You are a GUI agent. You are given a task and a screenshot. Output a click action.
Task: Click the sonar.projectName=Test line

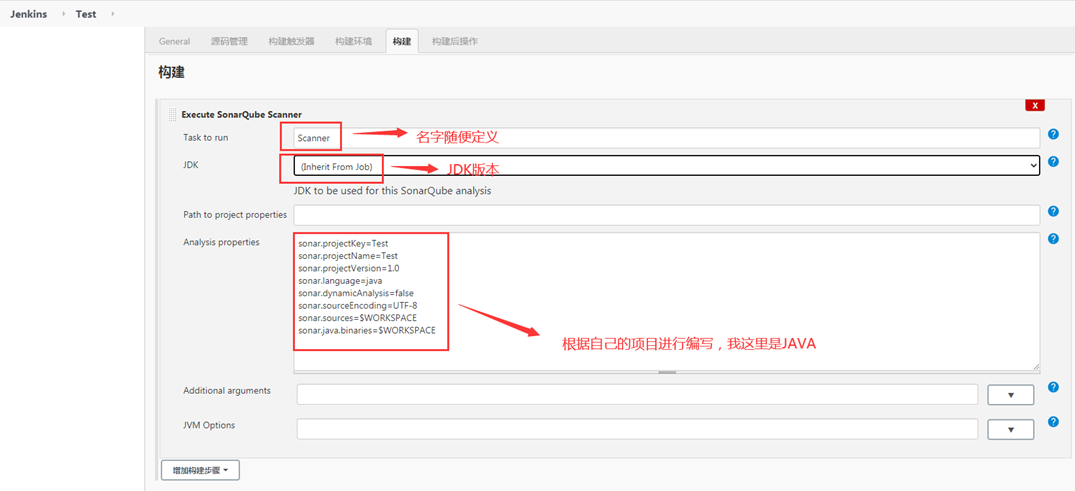348,256
